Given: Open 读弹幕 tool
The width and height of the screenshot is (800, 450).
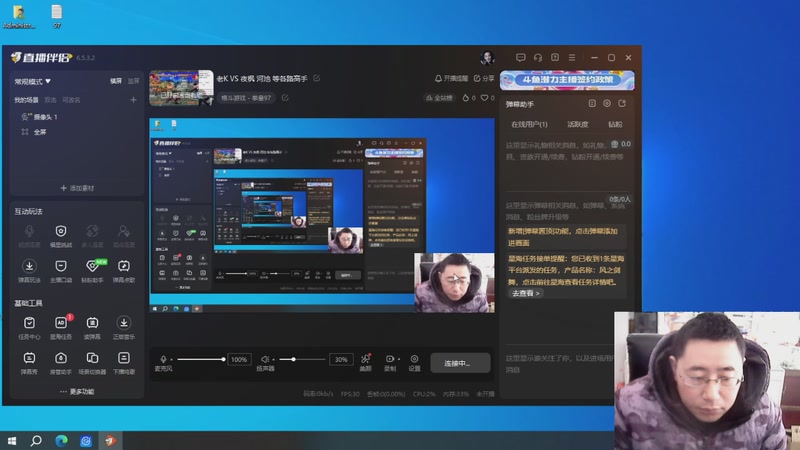Looking at the screenshot, I should 92,328.
